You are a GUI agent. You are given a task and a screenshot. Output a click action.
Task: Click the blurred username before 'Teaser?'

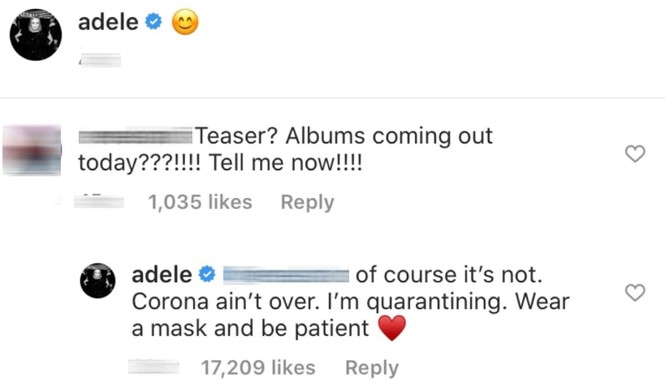click(135, 136)
